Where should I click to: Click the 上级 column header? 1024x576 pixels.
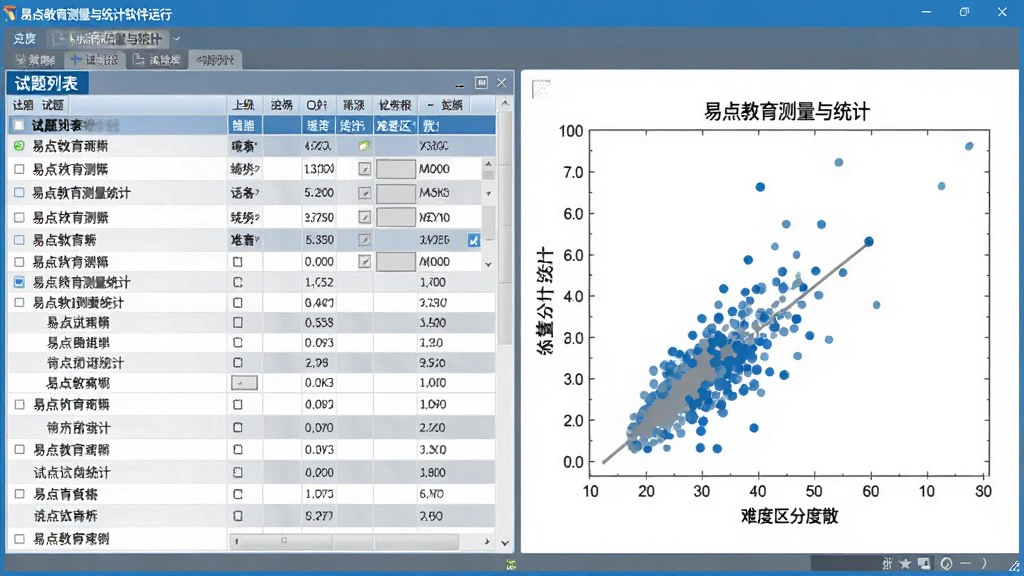pyautogui.click(x=244, y=105)
